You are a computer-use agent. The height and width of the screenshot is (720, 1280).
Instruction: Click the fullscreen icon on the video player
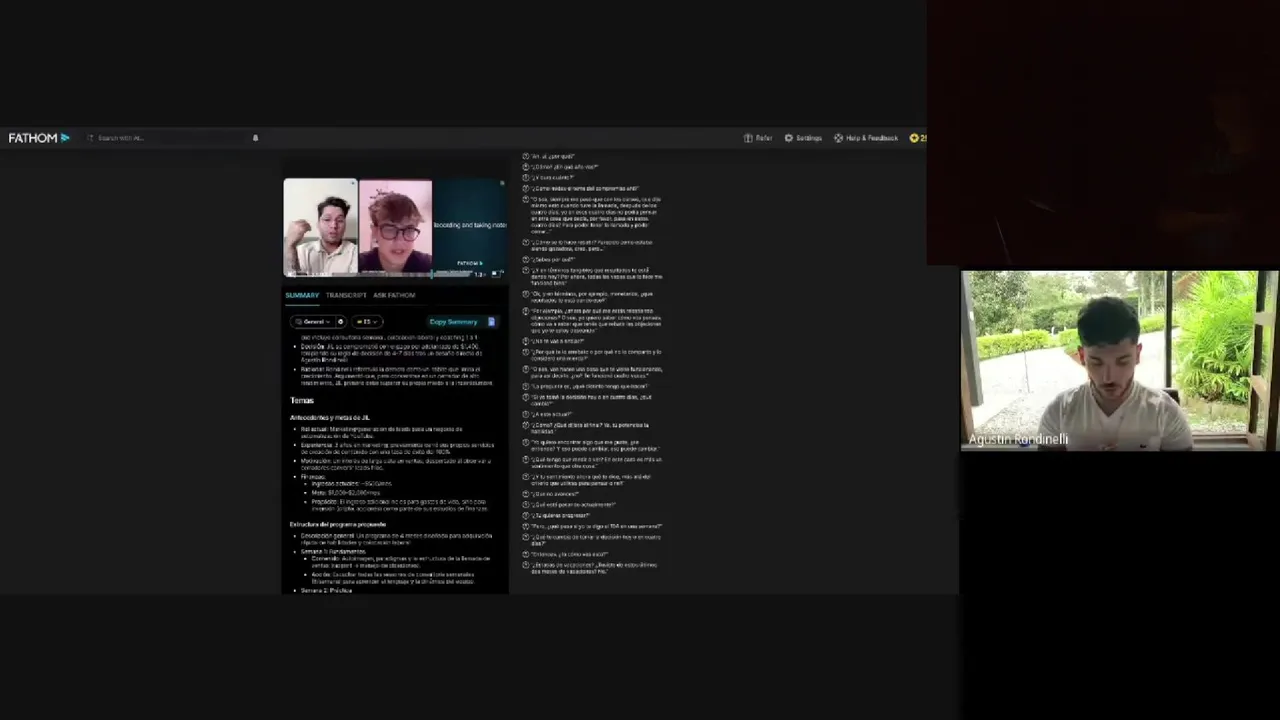[500, 273]
